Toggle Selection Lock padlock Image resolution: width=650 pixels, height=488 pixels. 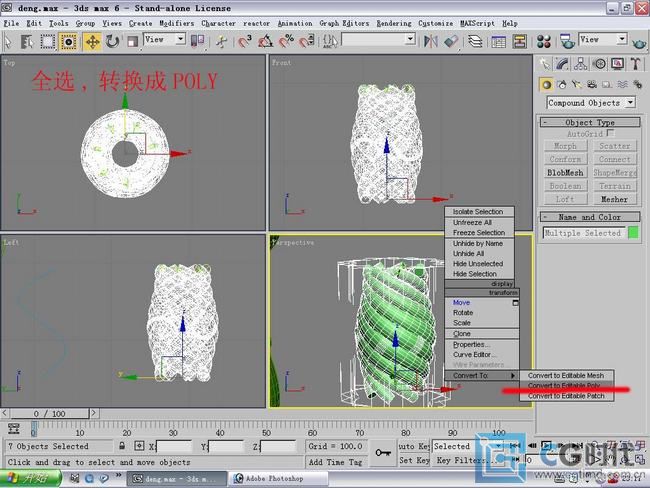click(122, 446)
